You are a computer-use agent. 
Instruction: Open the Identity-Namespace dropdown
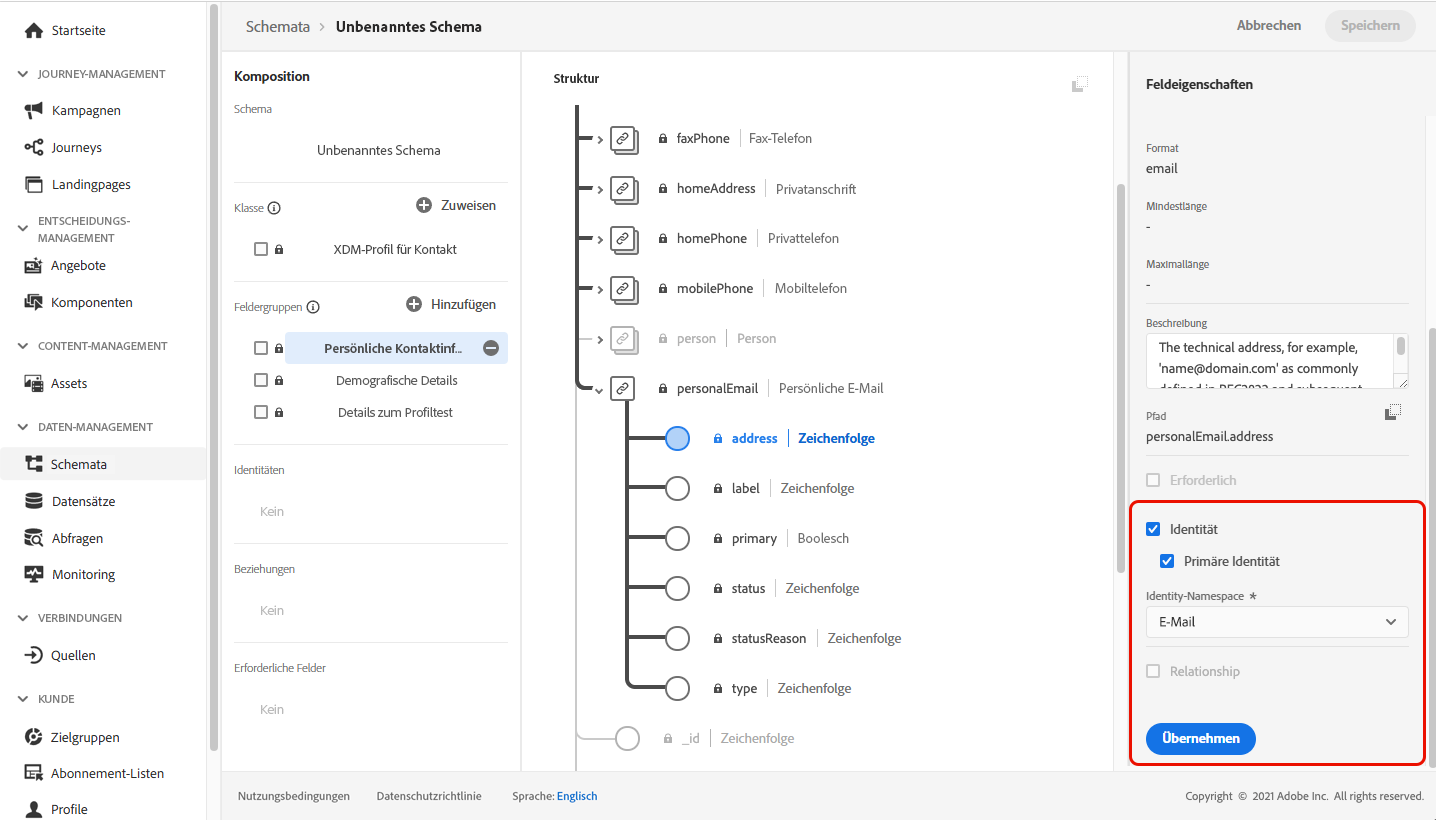pos(1277,622)
